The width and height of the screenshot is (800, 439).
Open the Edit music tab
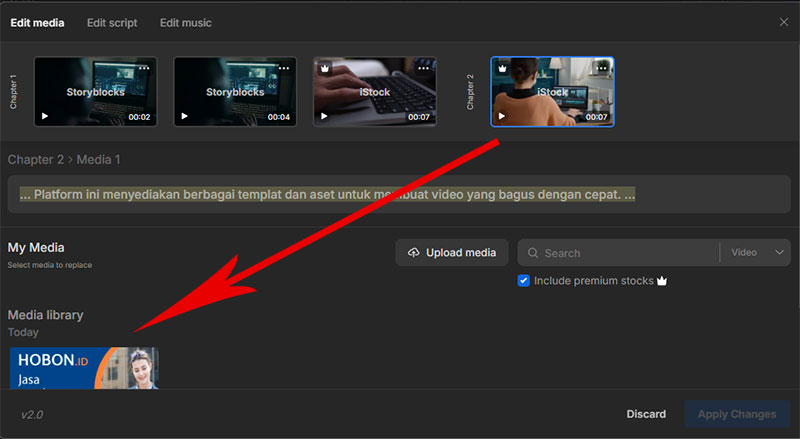click(185, 23)
